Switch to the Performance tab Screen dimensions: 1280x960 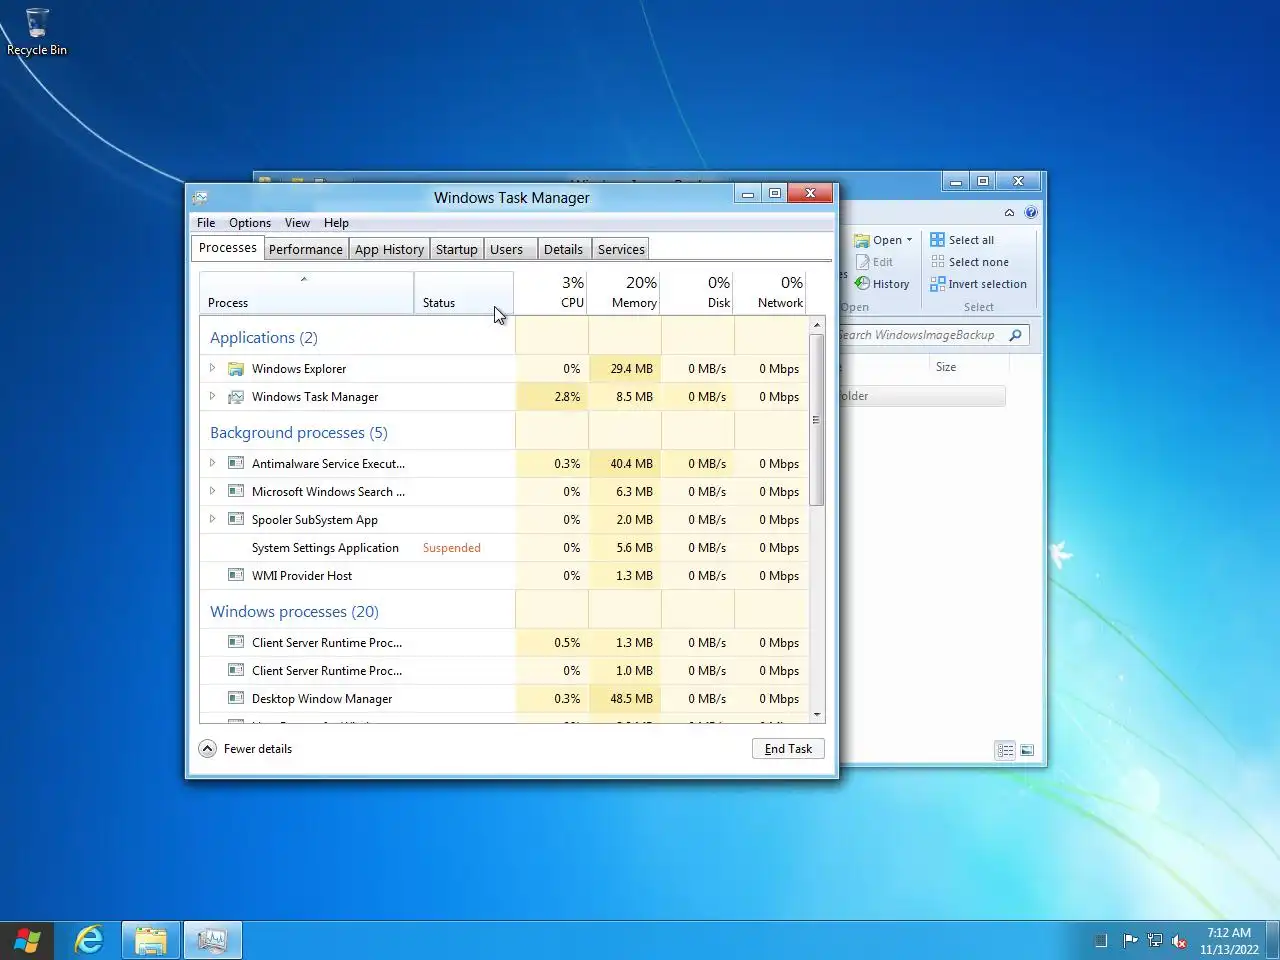306,249
